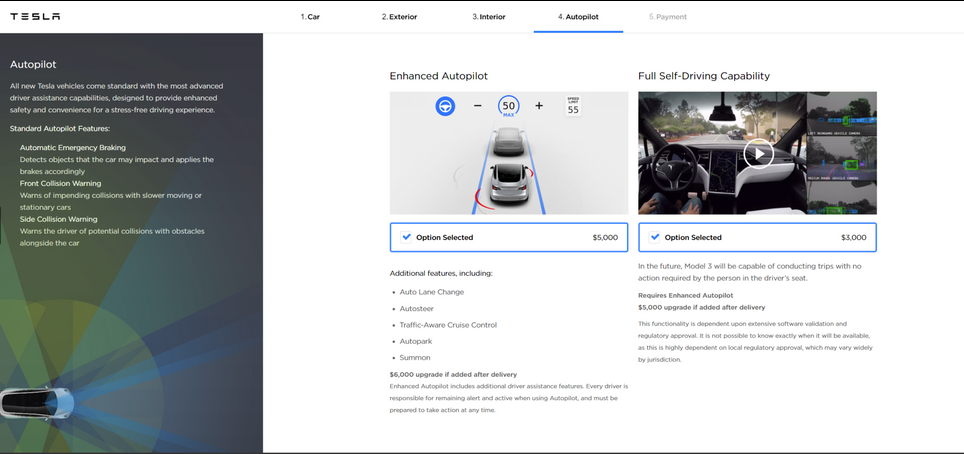
Task: Click the Tesla logo
Action: 35,16
